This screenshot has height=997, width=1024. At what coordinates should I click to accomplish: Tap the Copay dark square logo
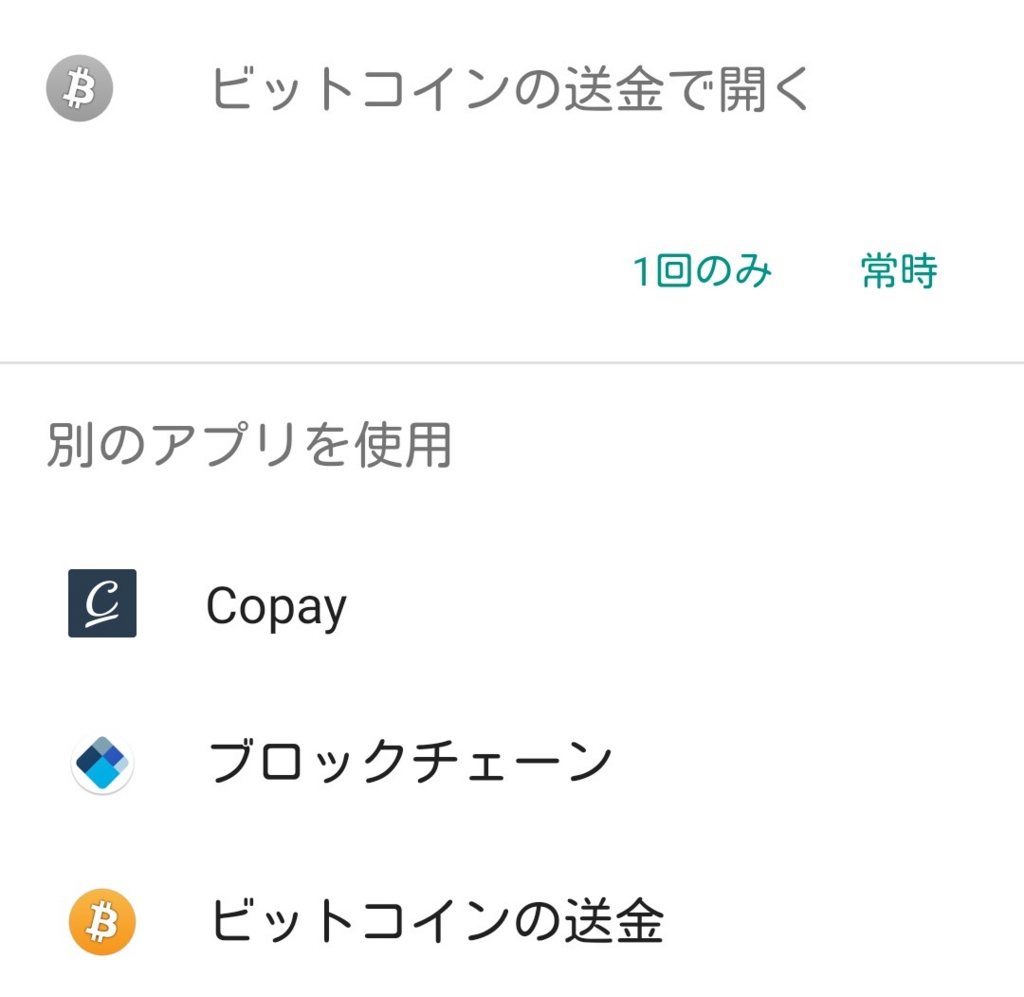(x=100, y=603)
